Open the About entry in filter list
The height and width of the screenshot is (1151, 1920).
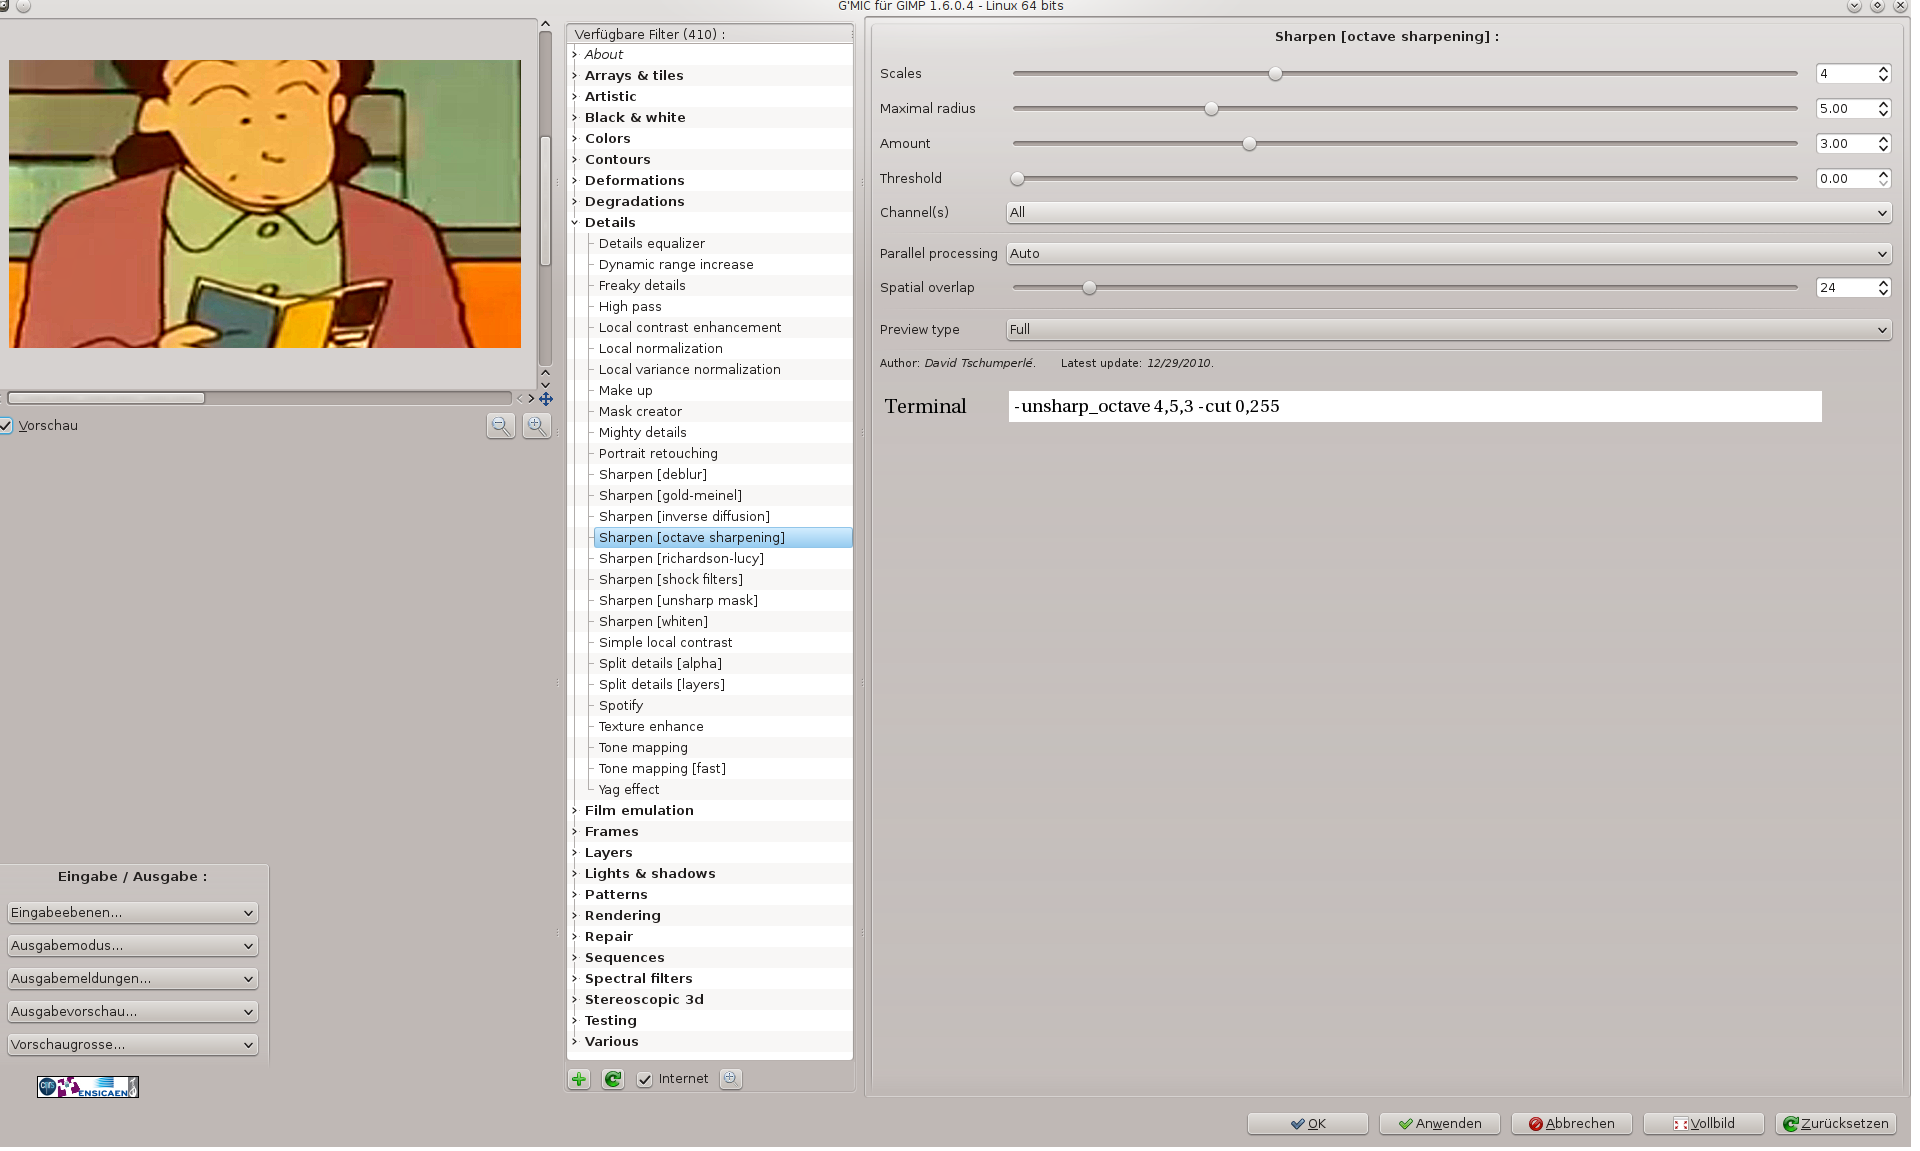point(604,55)
